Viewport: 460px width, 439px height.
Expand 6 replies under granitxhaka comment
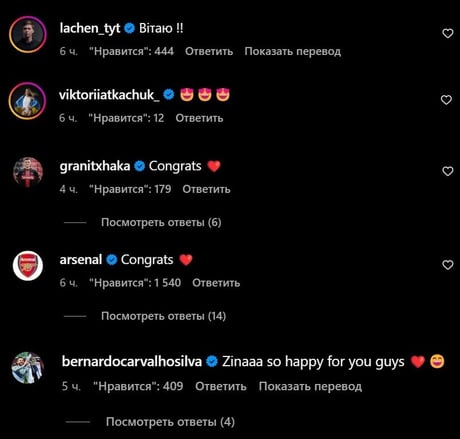click(x=161, y=222)
